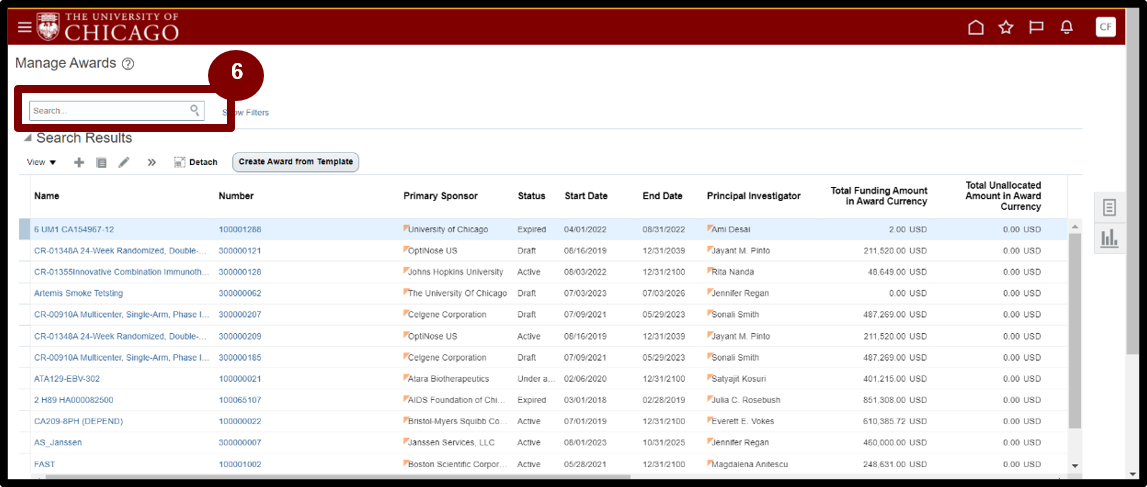1147x487 pixels.
Task: Select Celgene Corporation cell in 300000185 row
Action: [447, 358]
